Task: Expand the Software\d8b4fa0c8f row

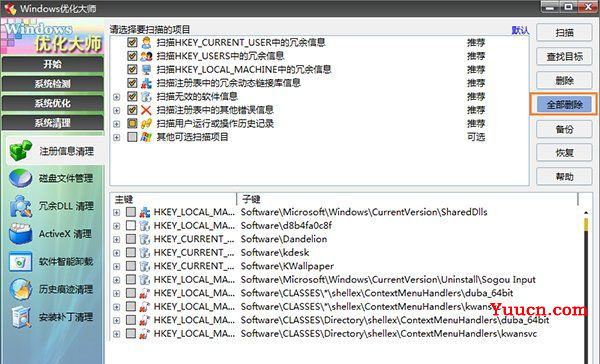Action: point(116,226)
